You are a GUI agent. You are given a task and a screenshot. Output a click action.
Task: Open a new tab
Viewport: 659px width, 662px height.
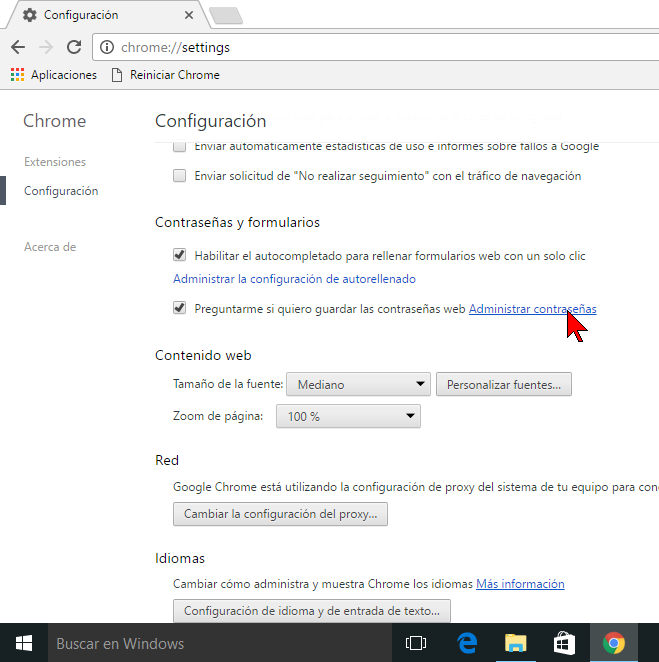pos(226,15)
